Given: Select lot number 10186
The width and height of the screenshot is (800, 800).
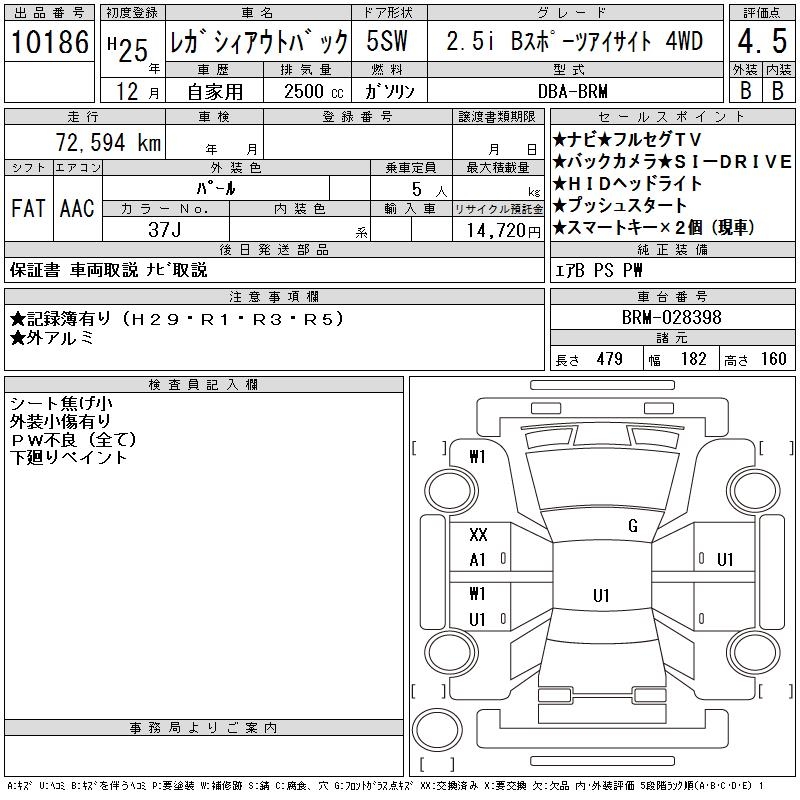Looking at the screenshot, I should coord(49,42).
